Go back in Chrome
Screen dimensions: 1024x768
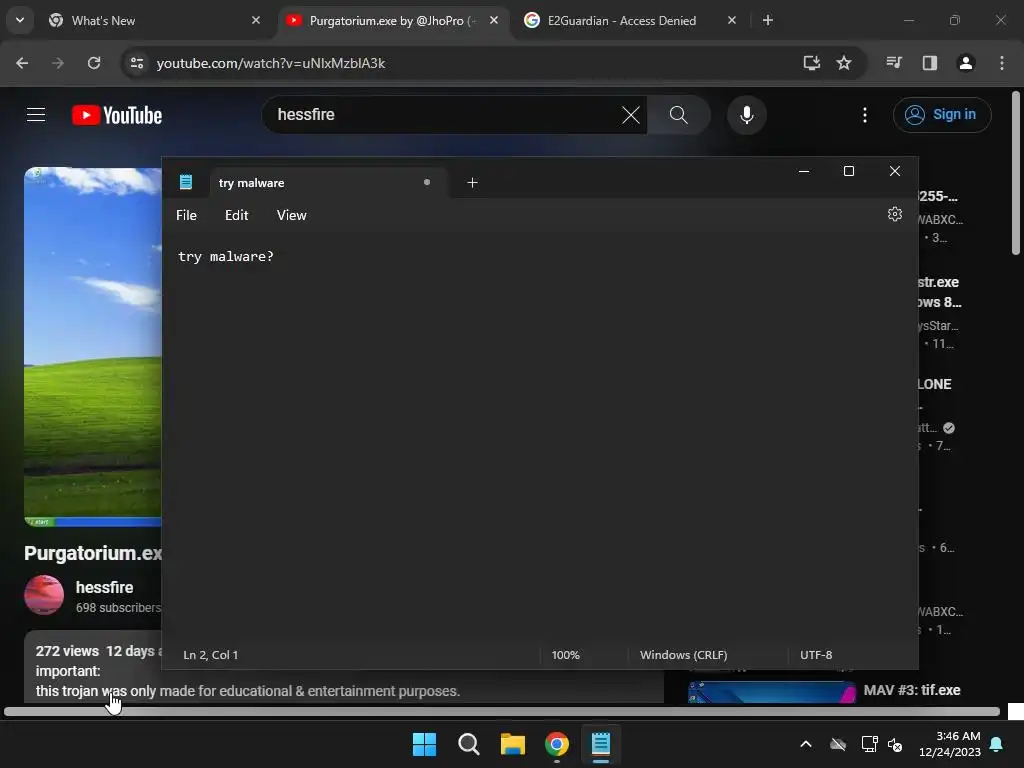(22, 63)
